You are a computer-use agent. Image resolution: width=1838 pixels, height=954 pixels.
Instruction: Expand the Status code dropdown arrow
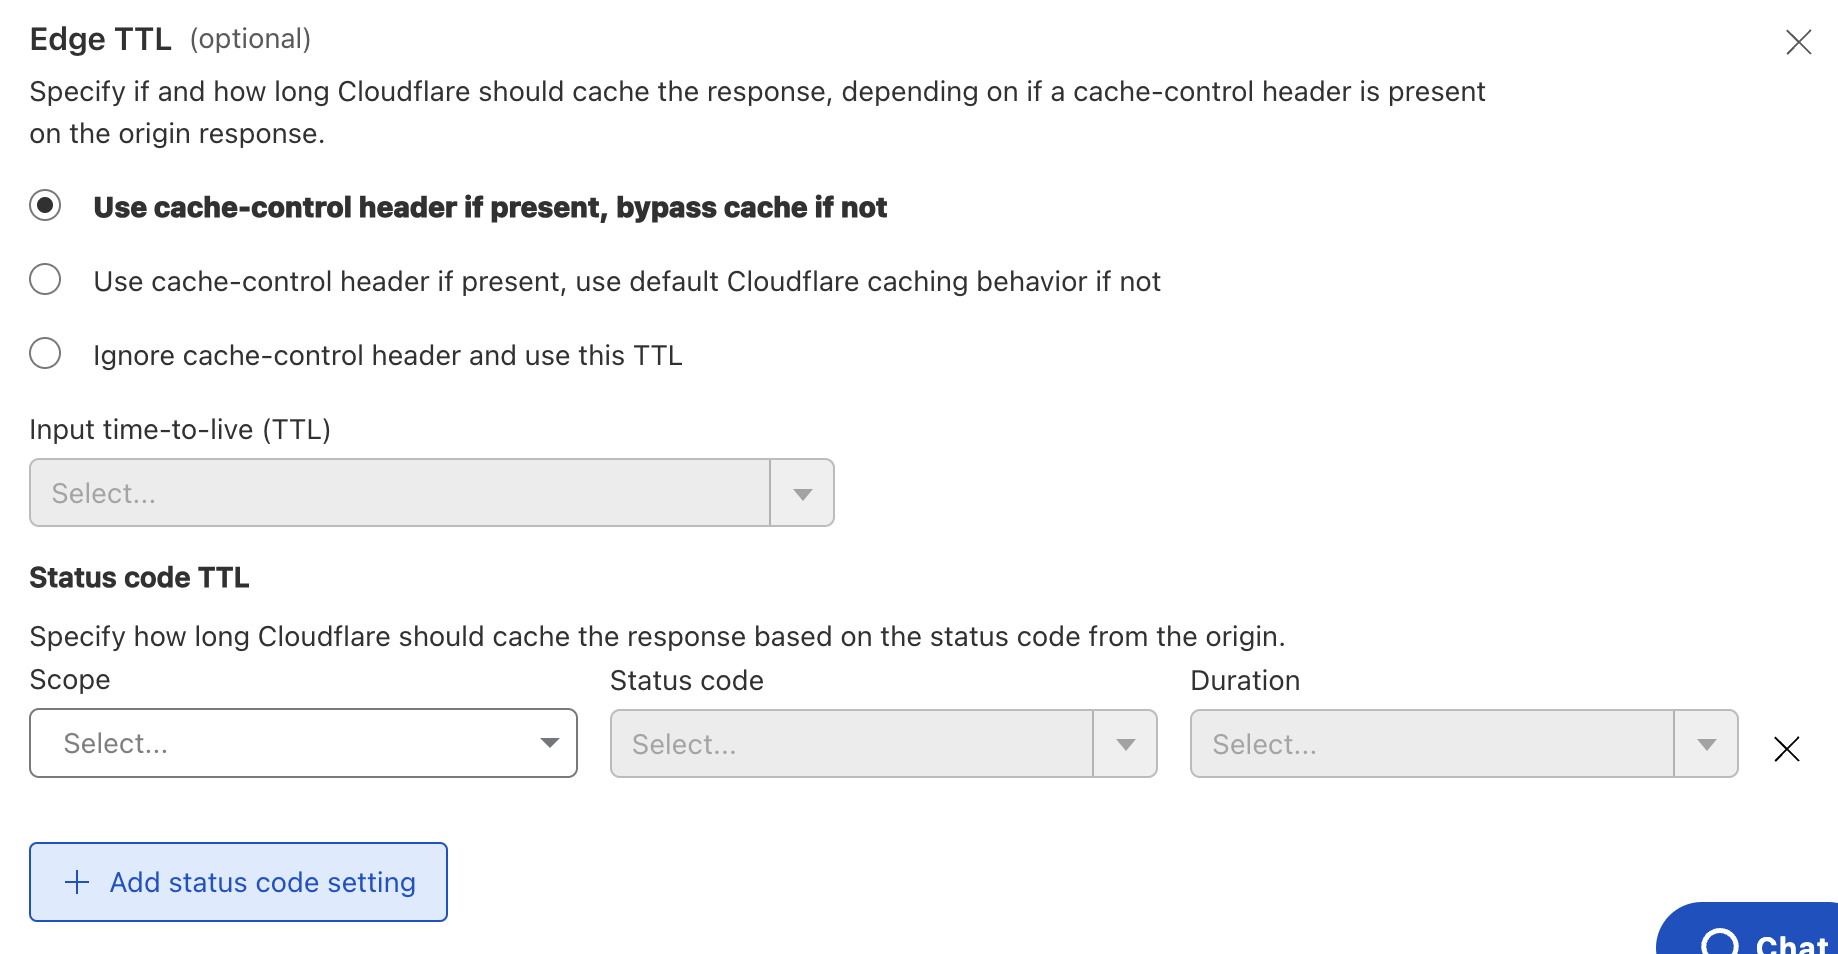(1125, 744)
